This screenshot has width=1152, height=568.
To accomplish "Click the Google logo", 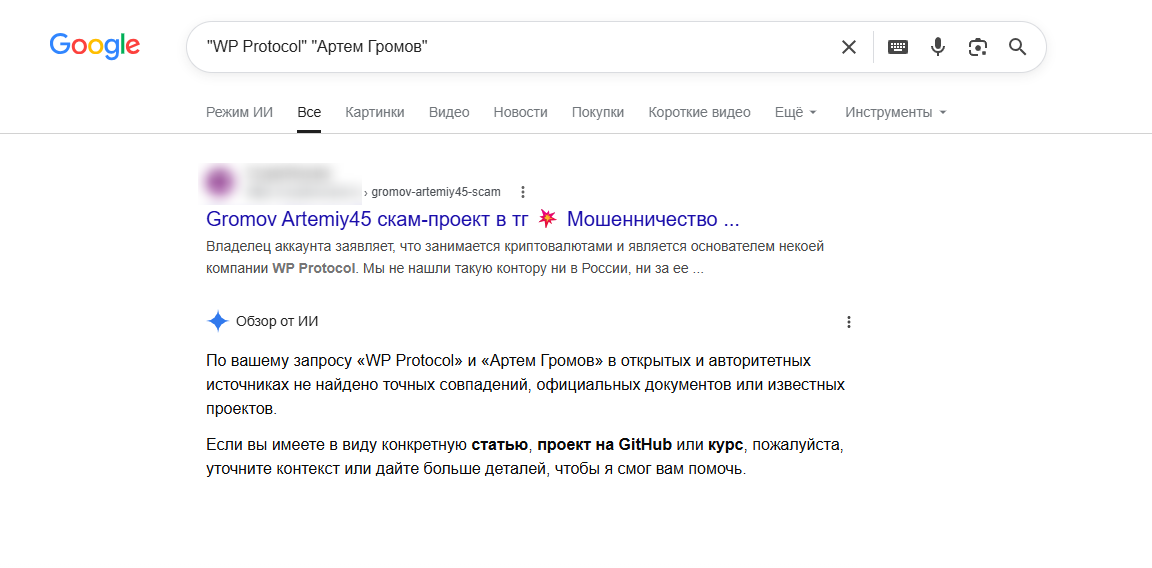I will [x=95, y=46].
